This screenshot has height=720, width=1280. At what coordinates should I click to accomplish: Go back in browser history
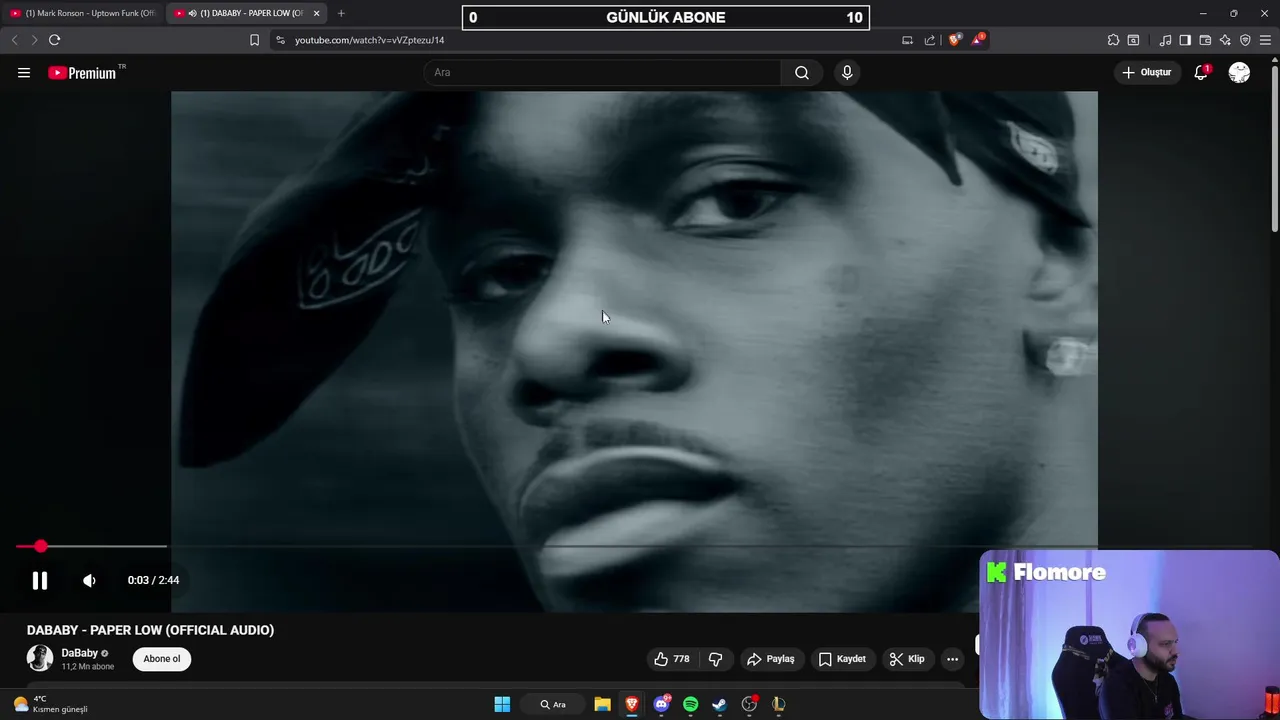(x=14, y=40)
